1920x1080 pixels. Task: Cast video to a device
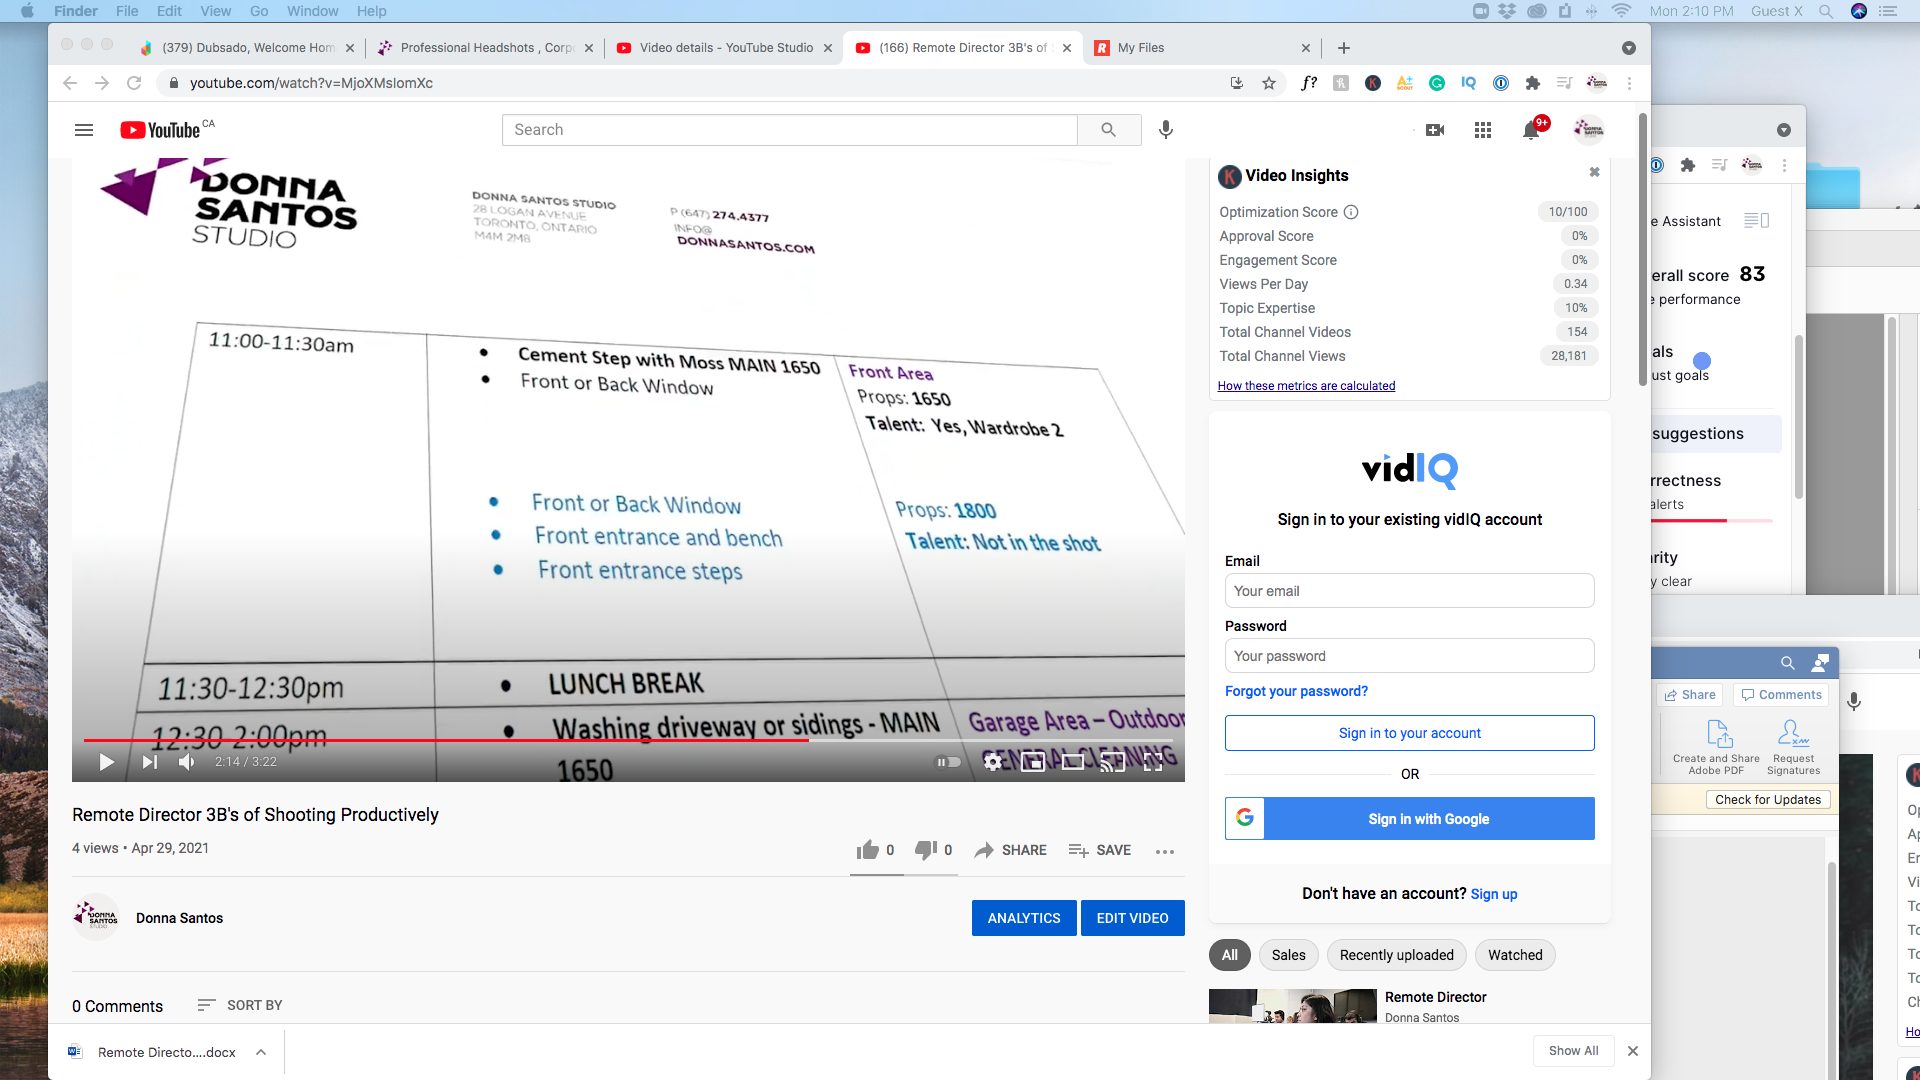1113,762
